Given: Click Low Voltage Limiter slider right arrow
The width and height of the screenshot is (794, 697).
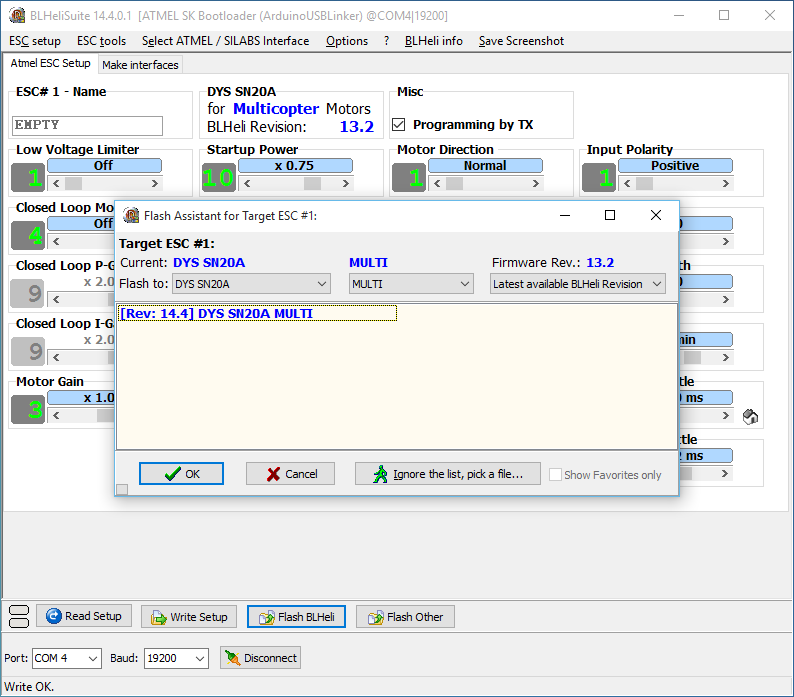Looking at the screenshot, I should coord(155,183).
